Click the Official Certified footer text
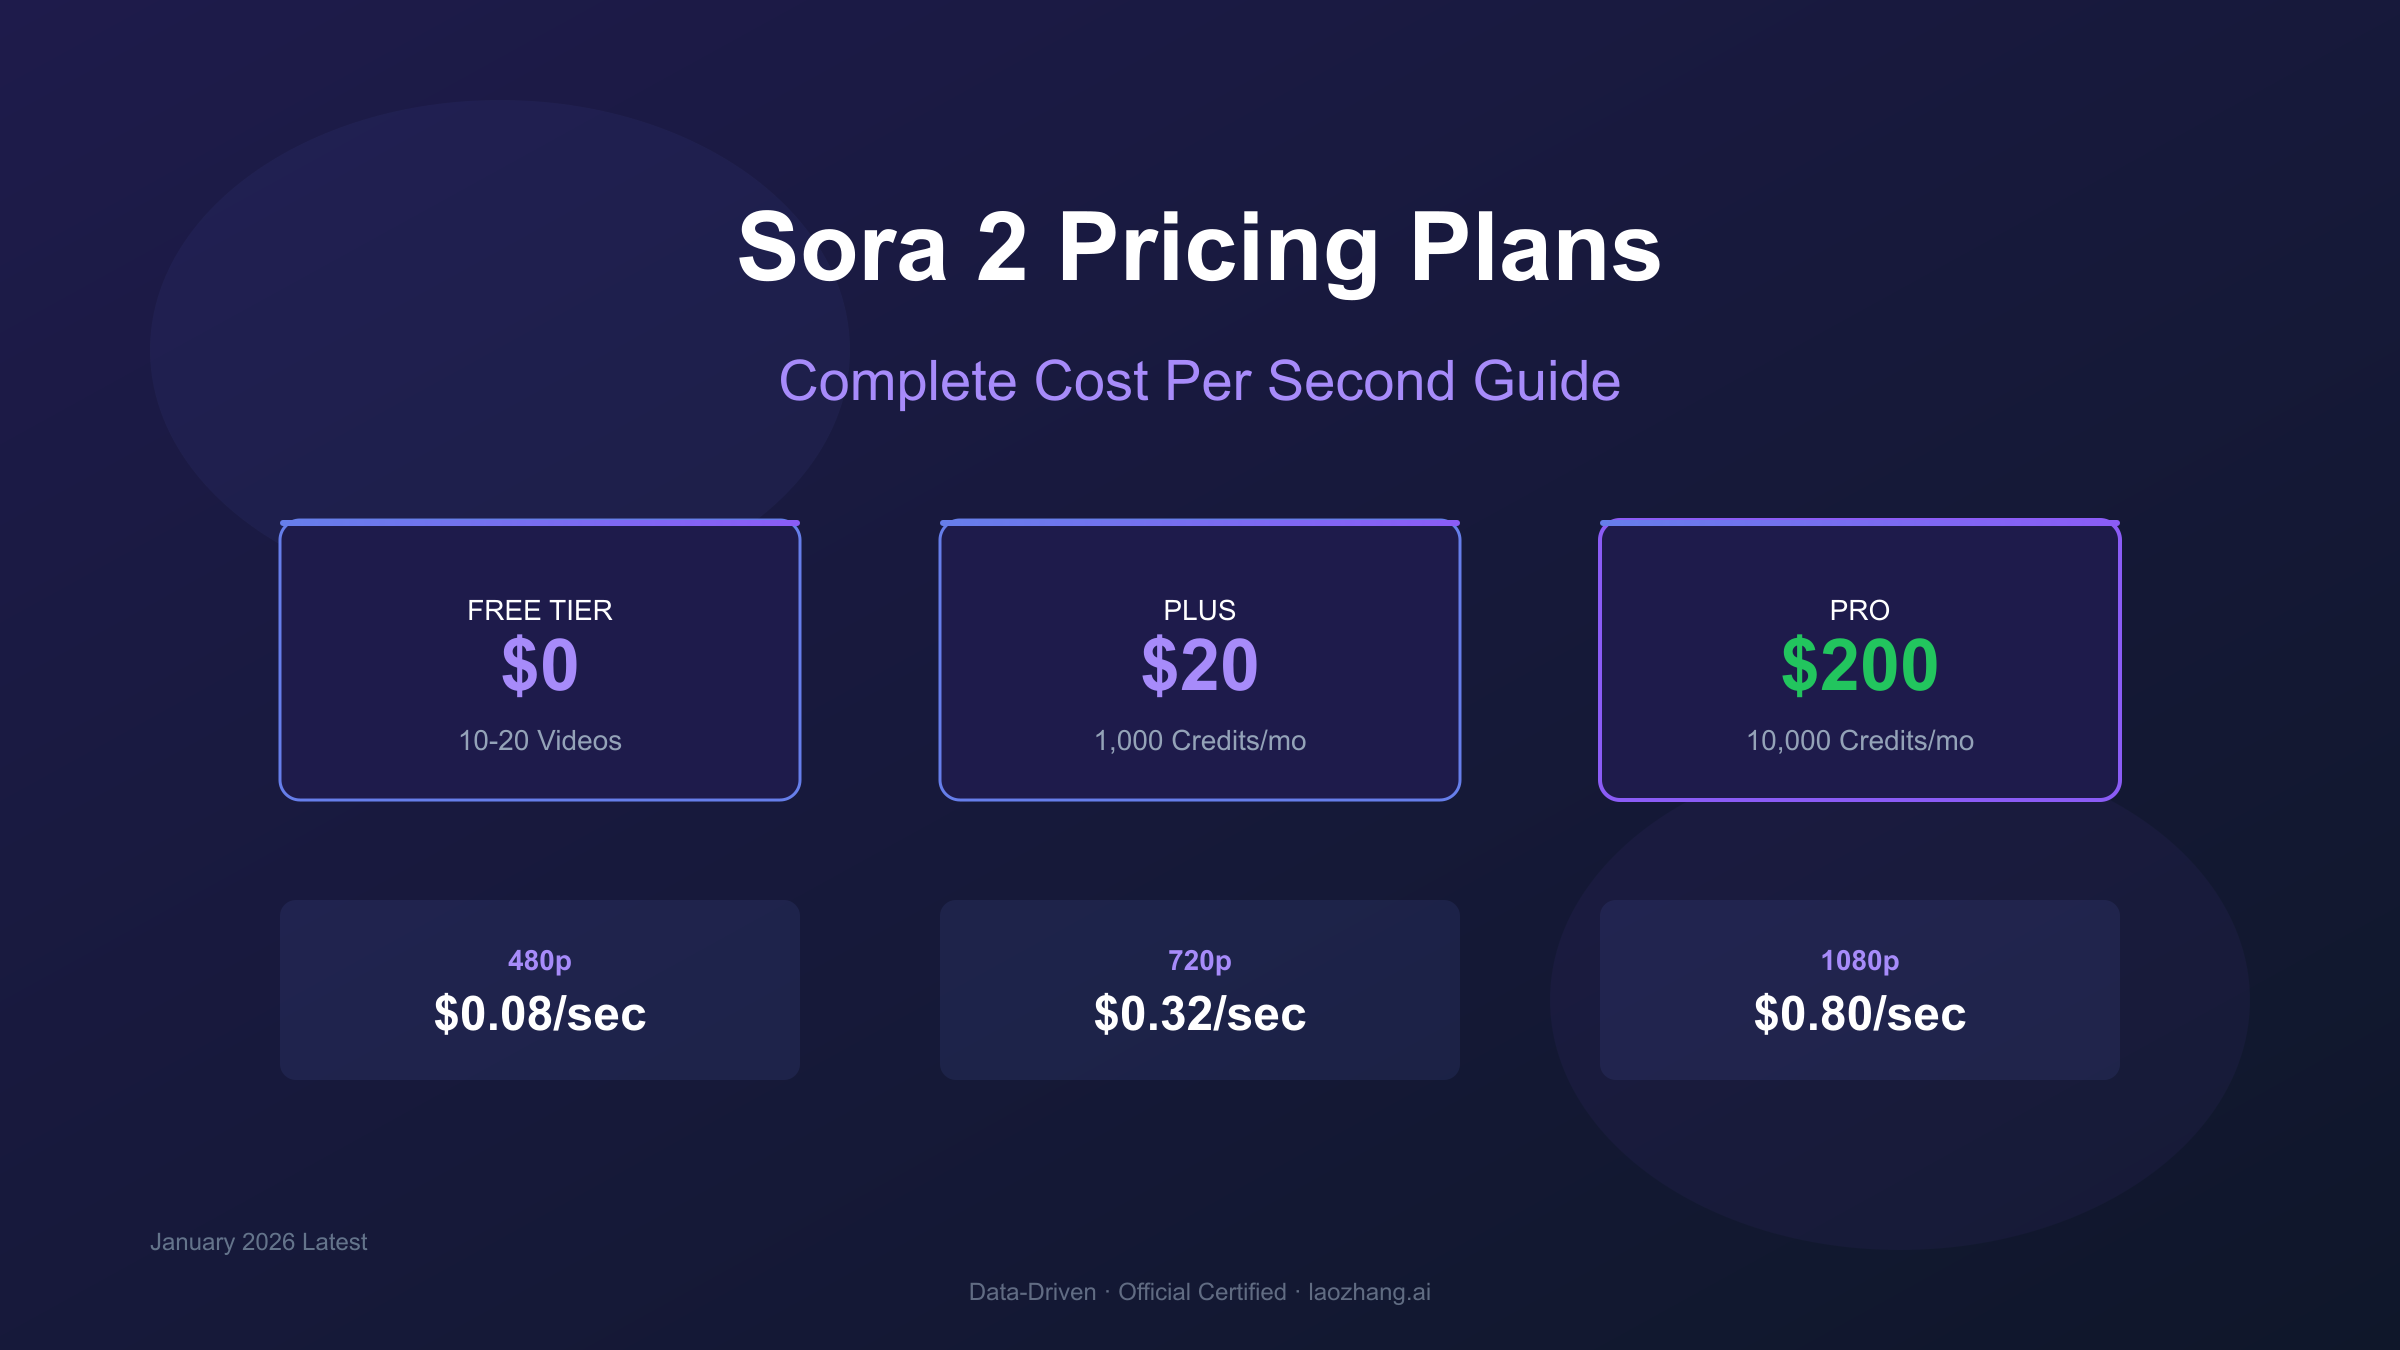2400x1350 pixels. (1202, 1292)
